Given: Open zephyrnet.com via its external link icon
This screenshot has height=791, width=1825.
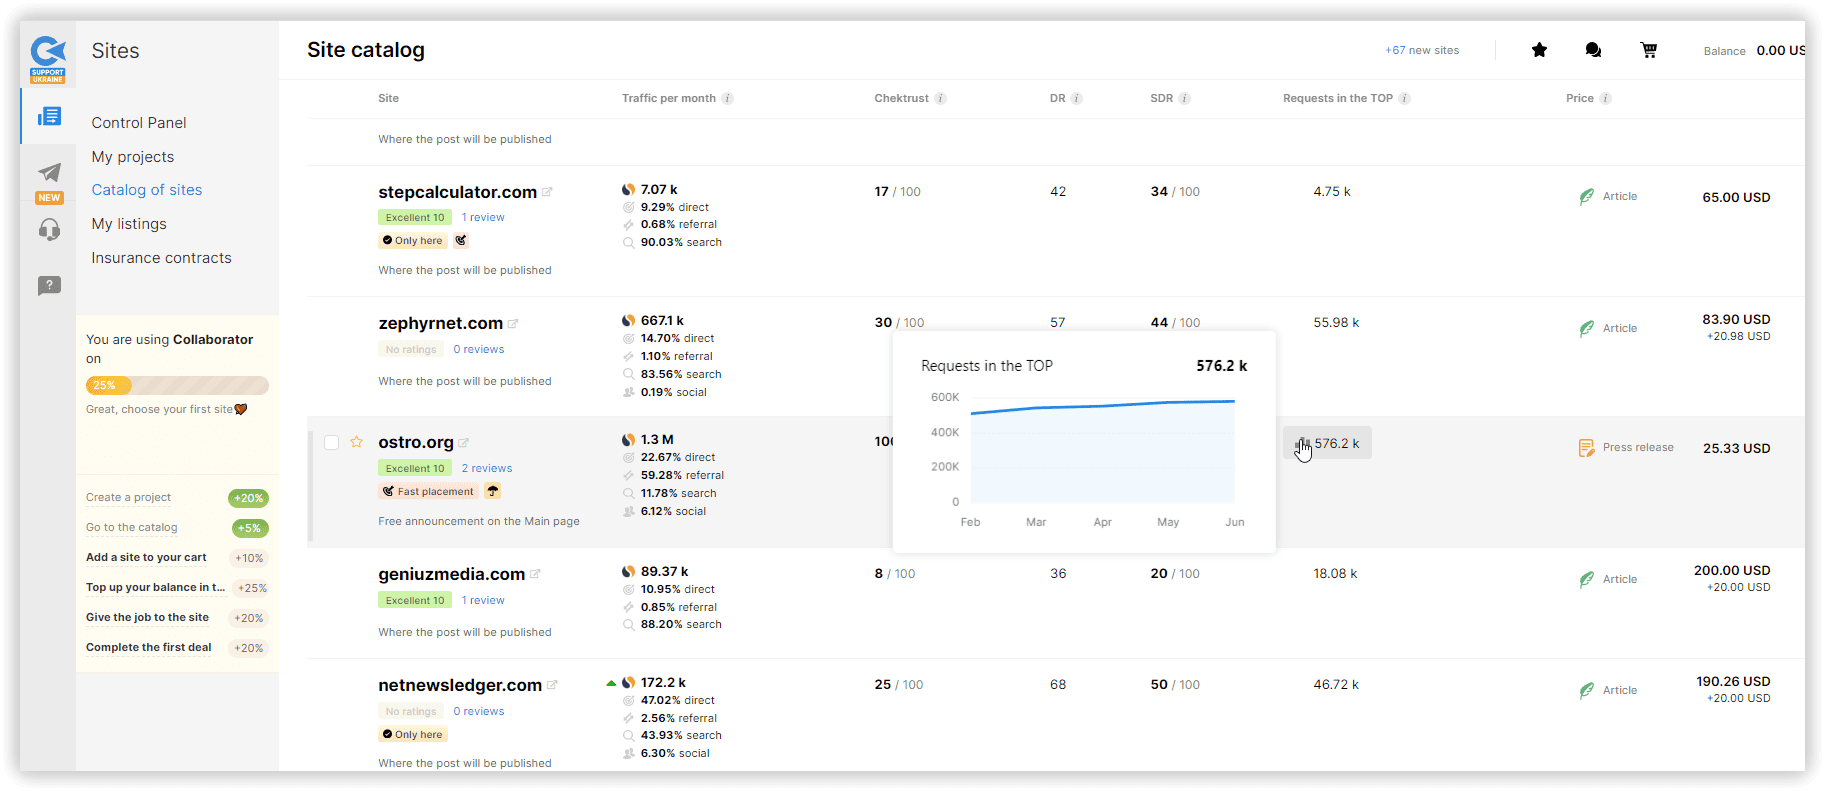Looking at the screenshot, I should (x=513, y=323).
